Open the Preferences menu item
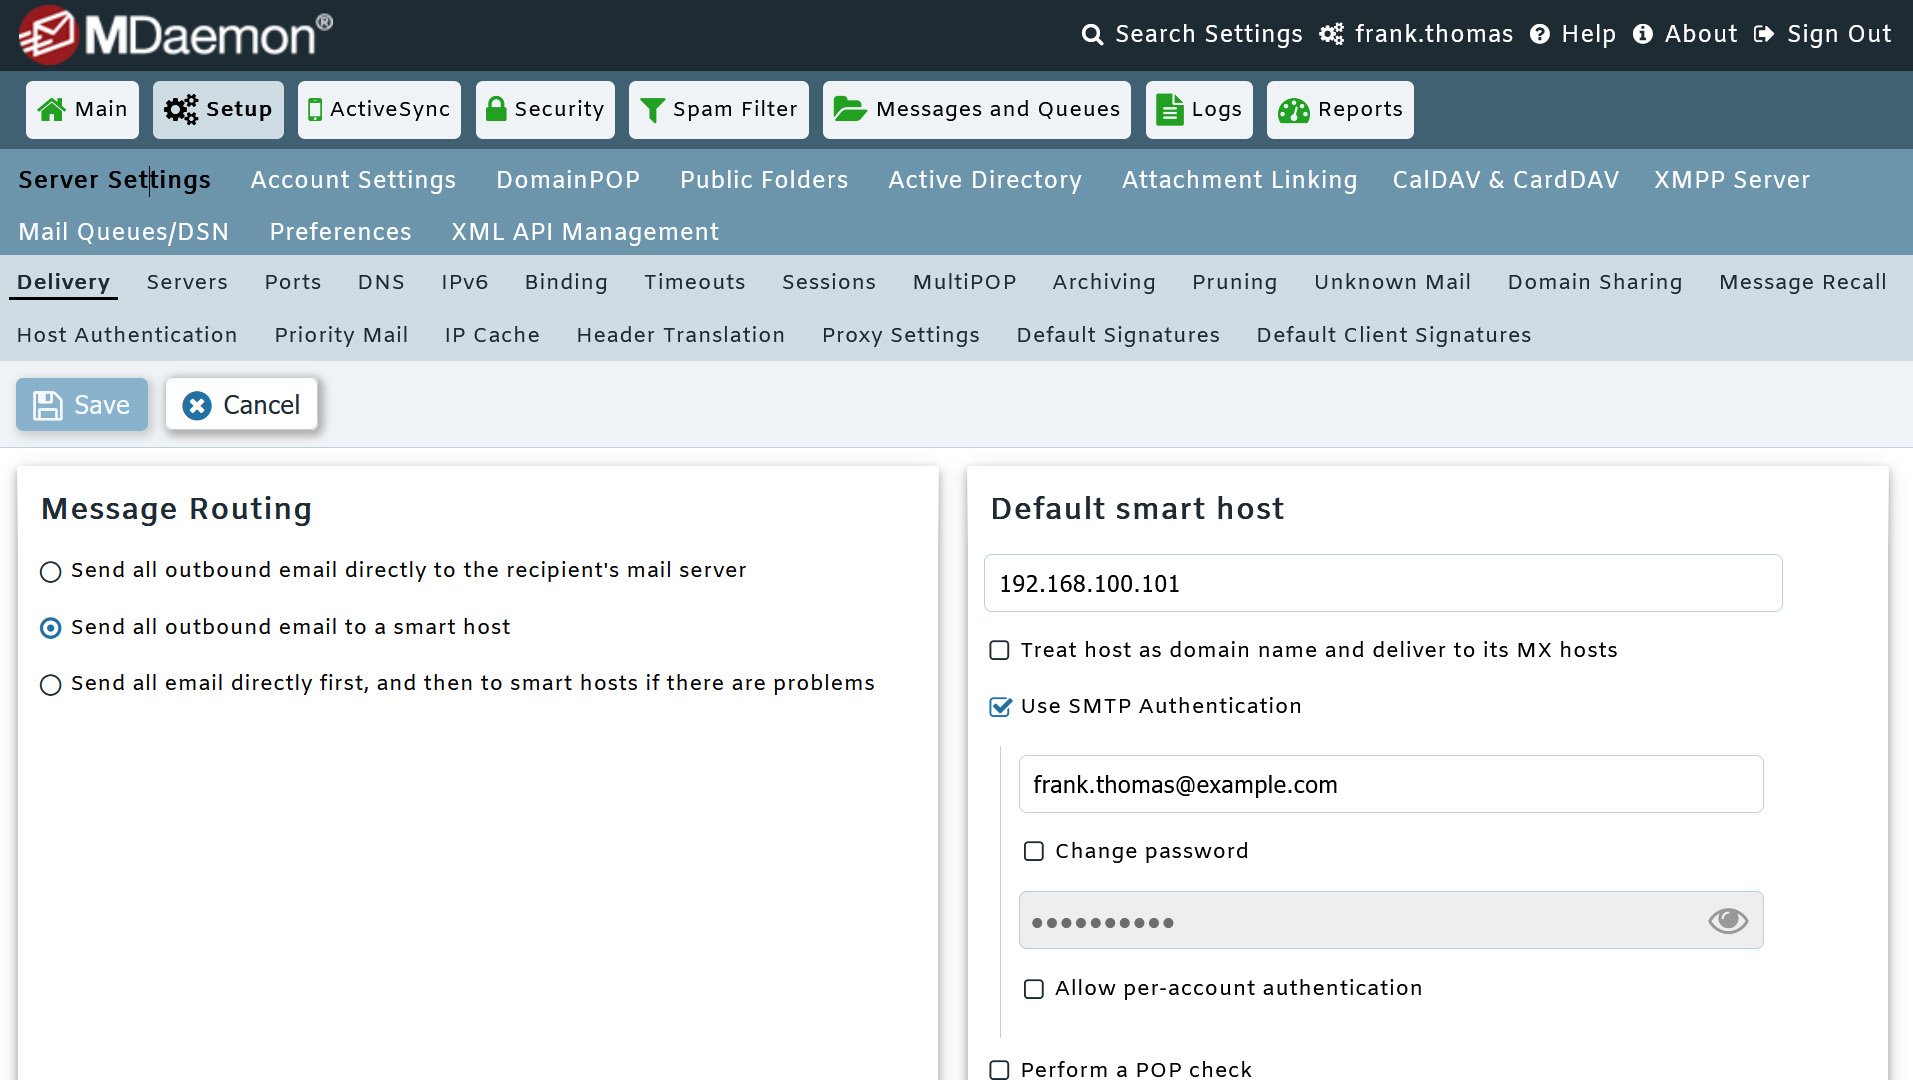Viewport: 1913px width, 1080px height. point(340,231)
